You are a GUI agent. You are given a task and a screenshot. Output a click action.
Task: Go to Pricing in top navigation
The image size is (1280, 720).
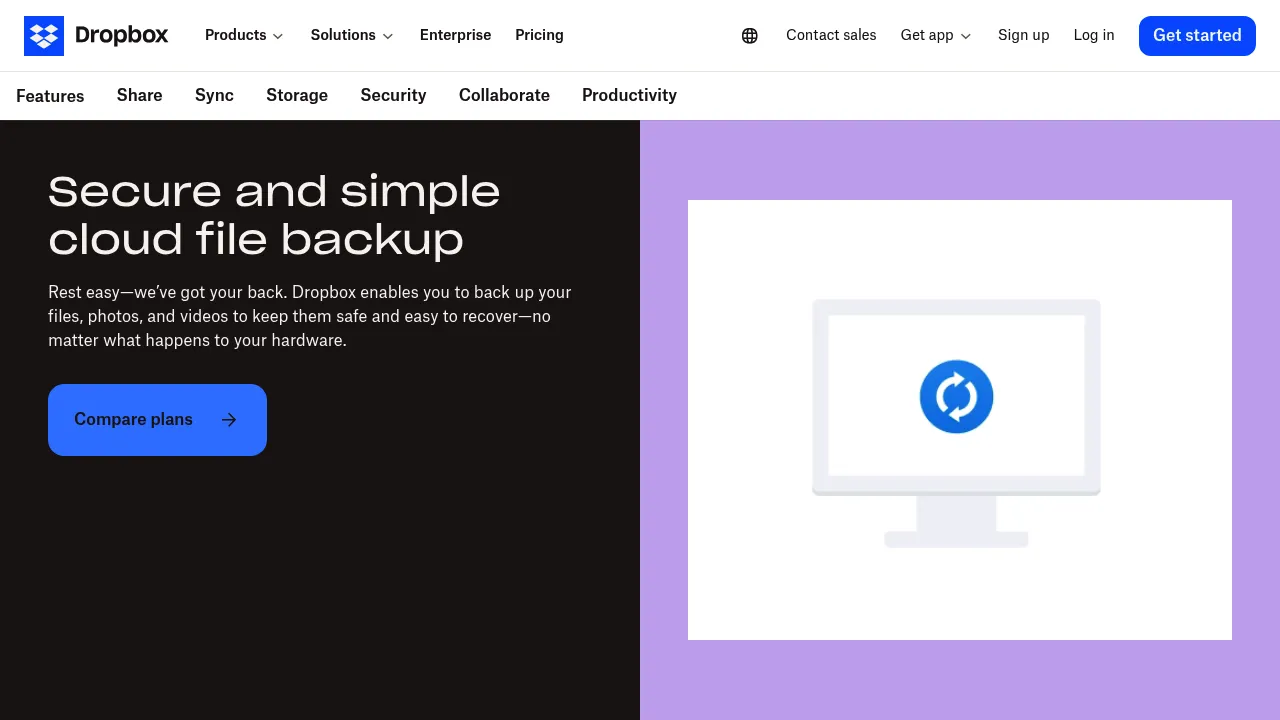[539, 35]
